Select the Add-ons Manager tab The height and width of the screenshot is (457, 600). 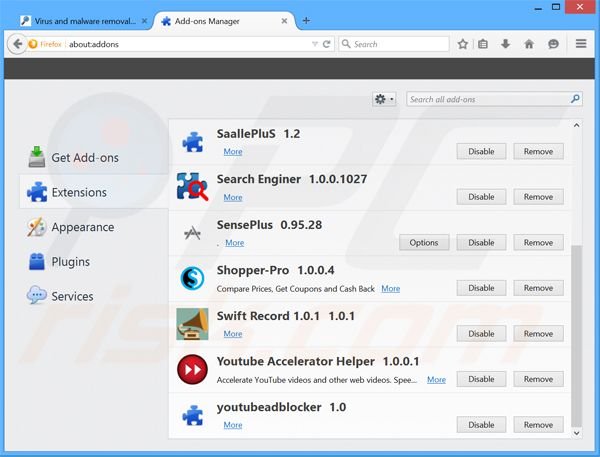tap(224, 21)
